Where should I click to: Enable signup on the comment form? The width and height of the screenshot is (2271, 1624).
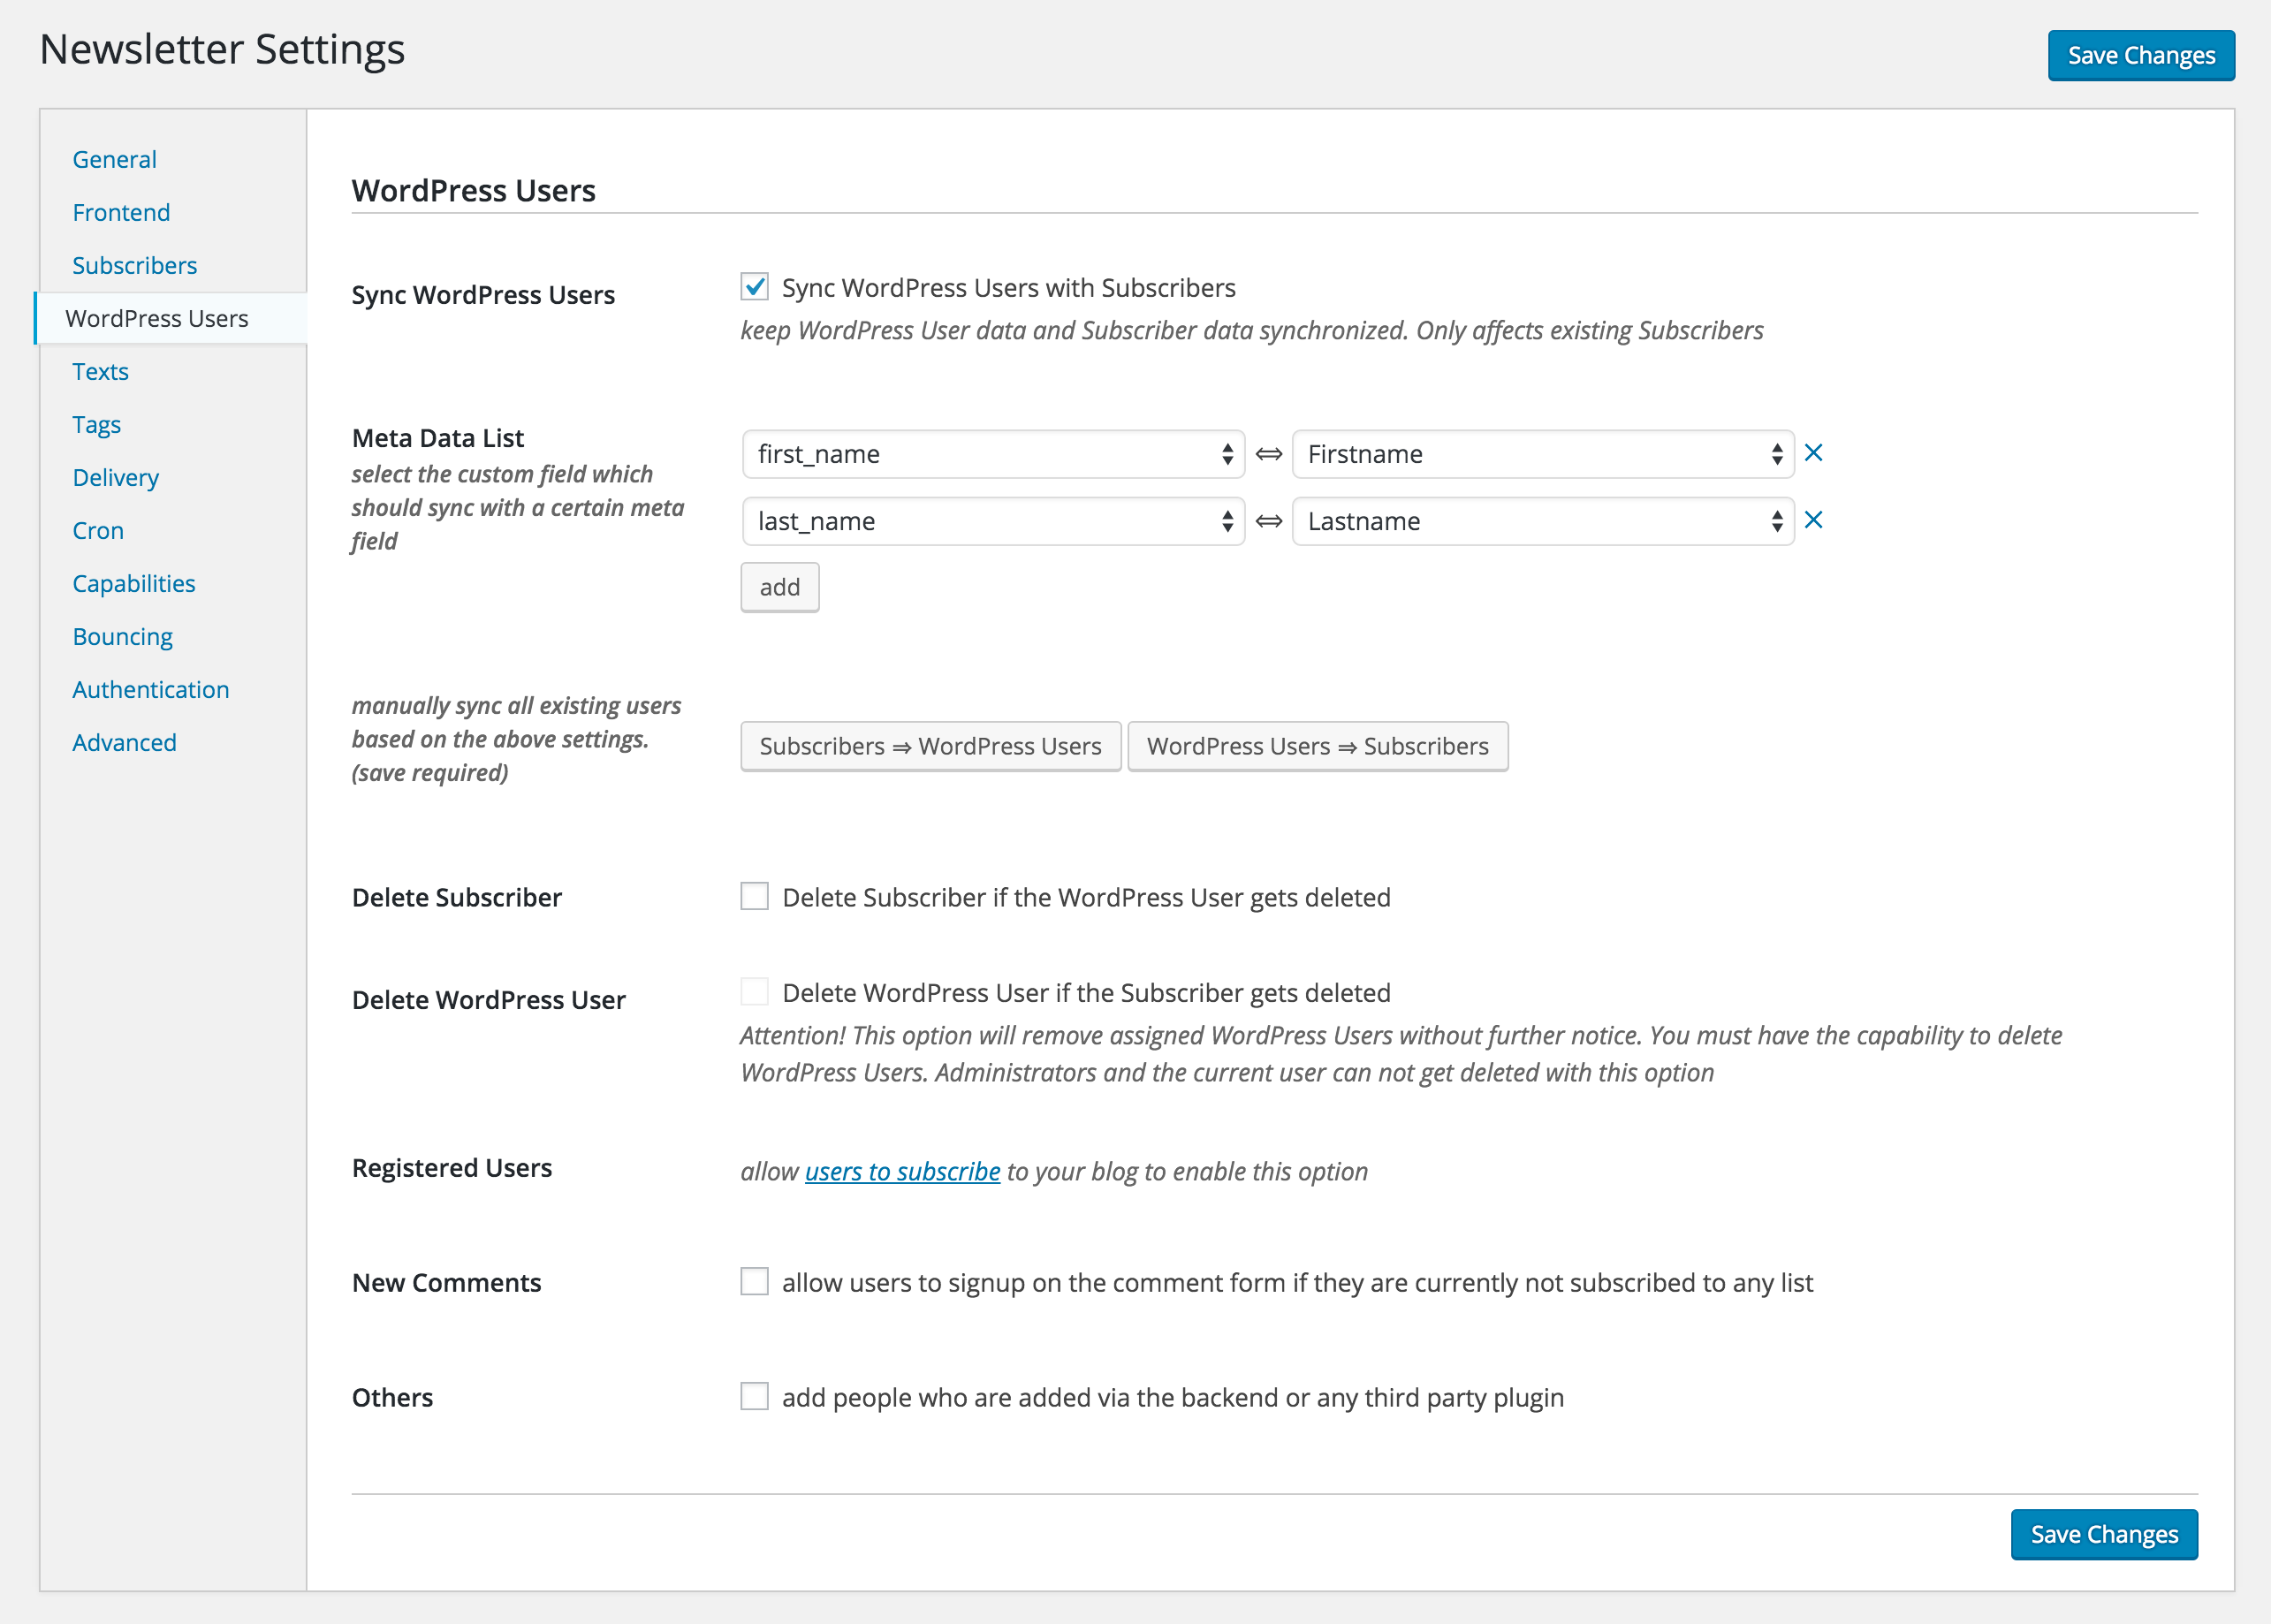coord(754,1281)
